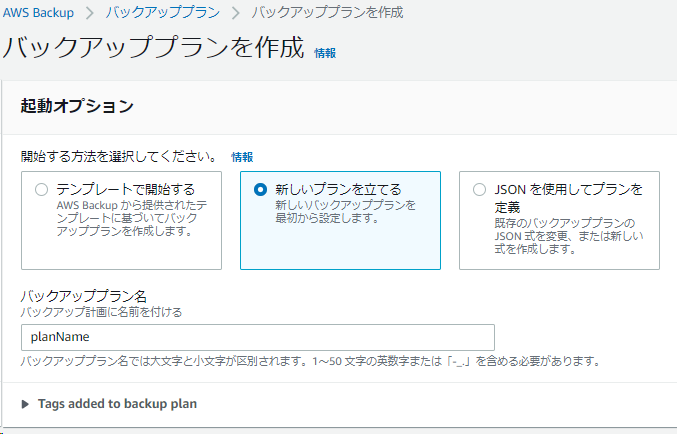Image resolution: width=677 pixels, height=434 pixels.
Task: Click the 起動オプション section heading
Action: tap(77, 105)
